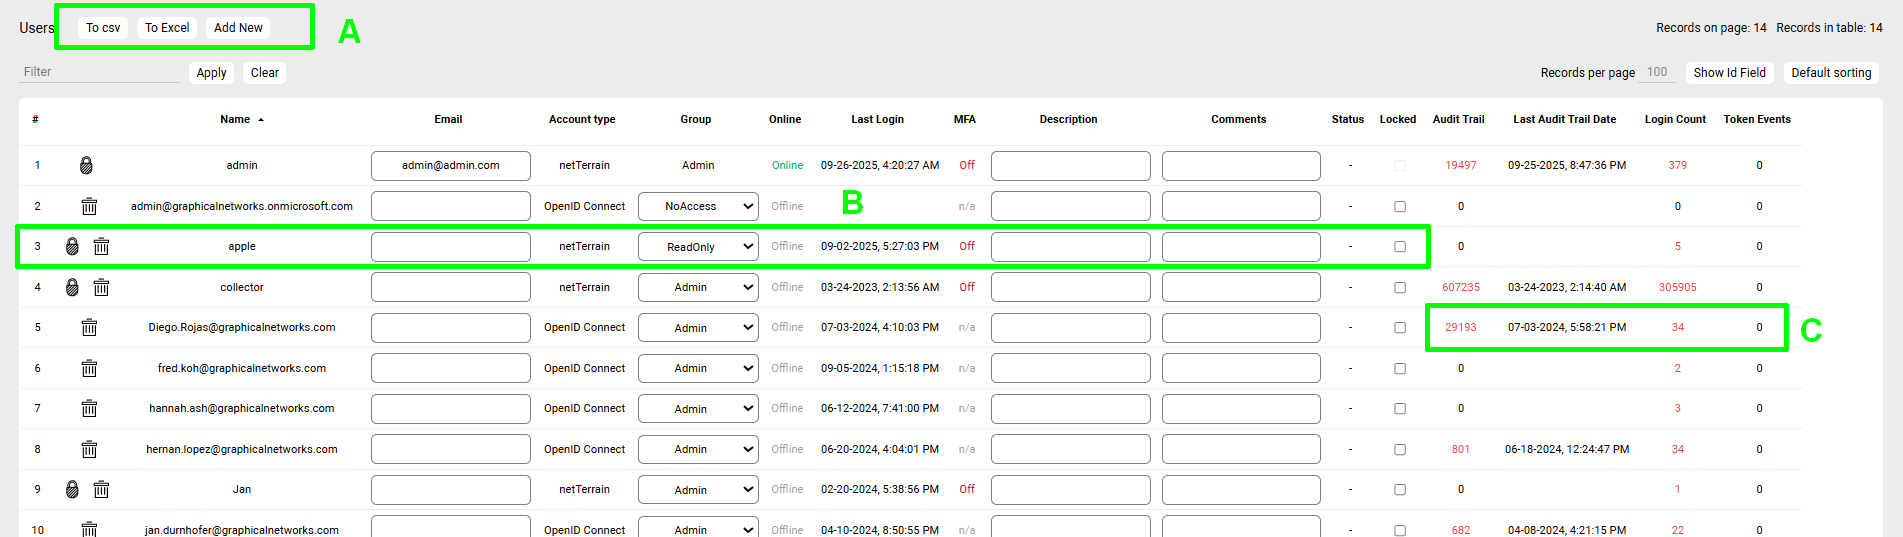Check the Locked checkbox for apple
The height and width of the screenshot is (537, 1903).
[x=1399, y=247]
